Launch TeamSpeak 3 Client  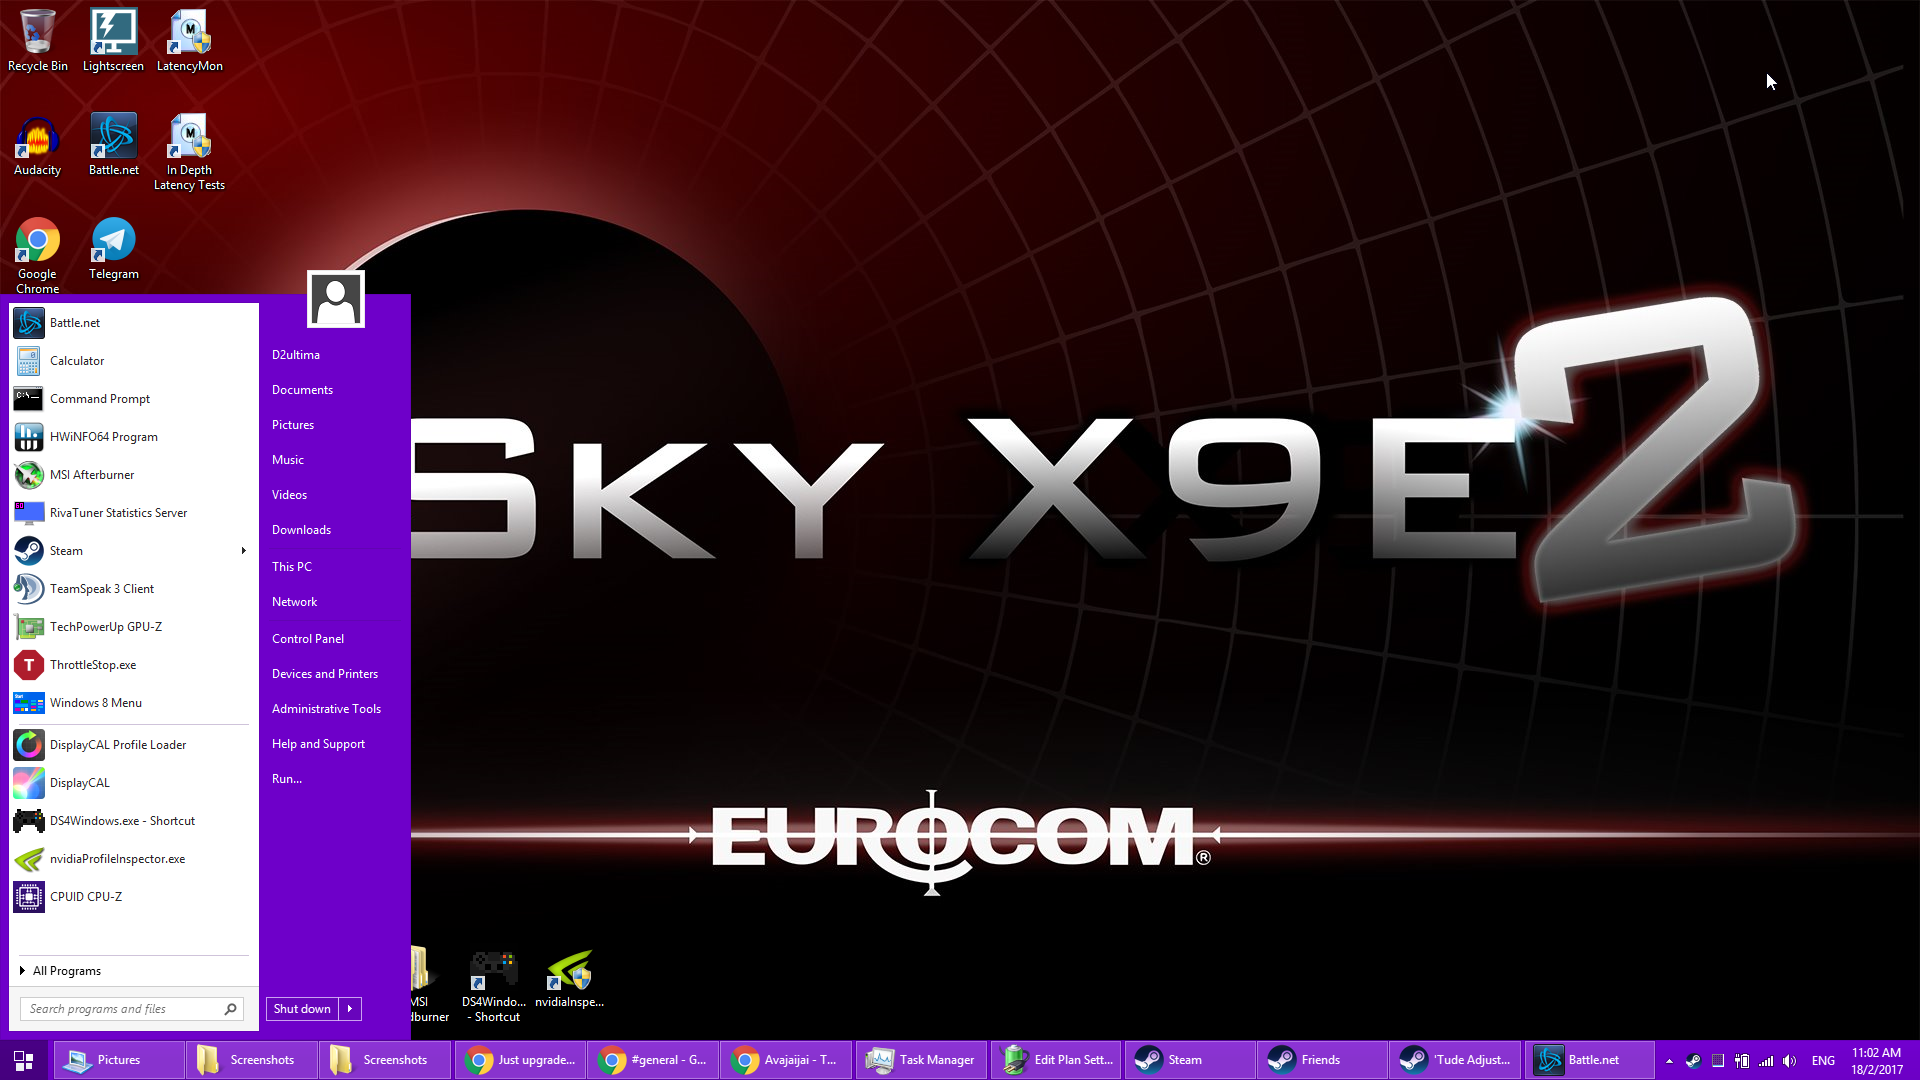[134, 589]
